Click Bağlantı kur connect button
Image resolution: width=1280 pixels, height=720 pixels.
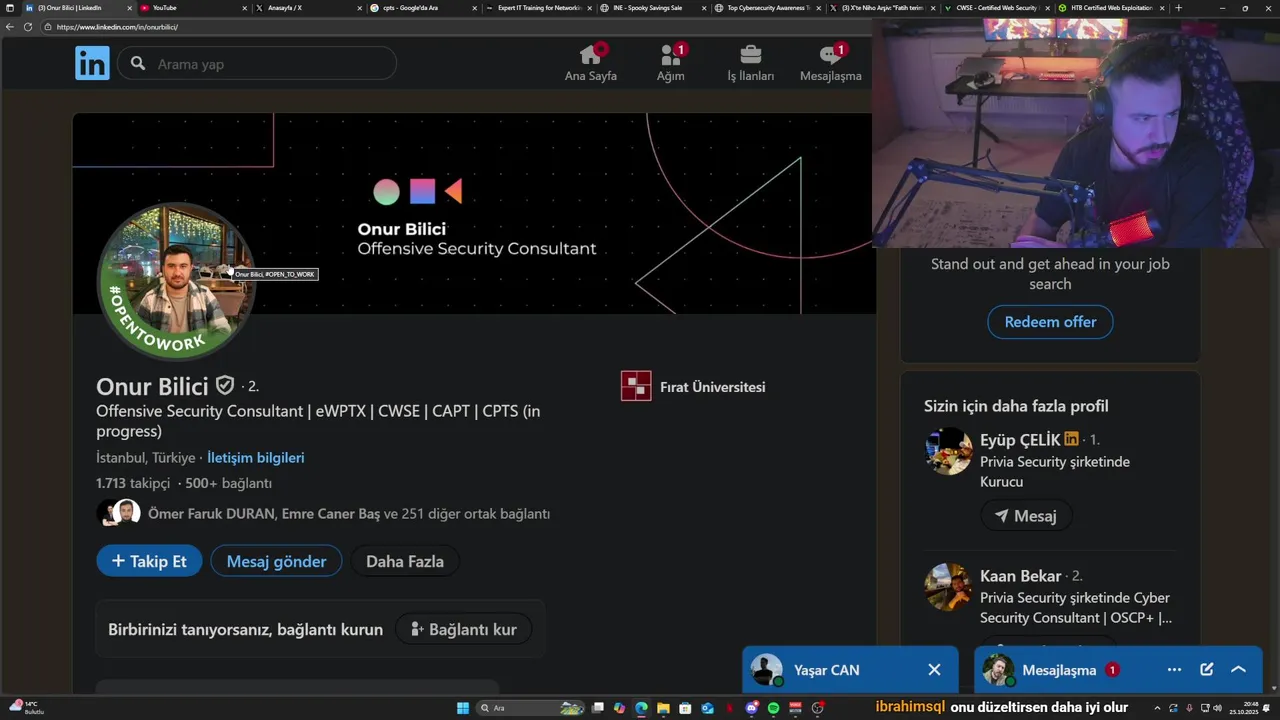point(463,629)
